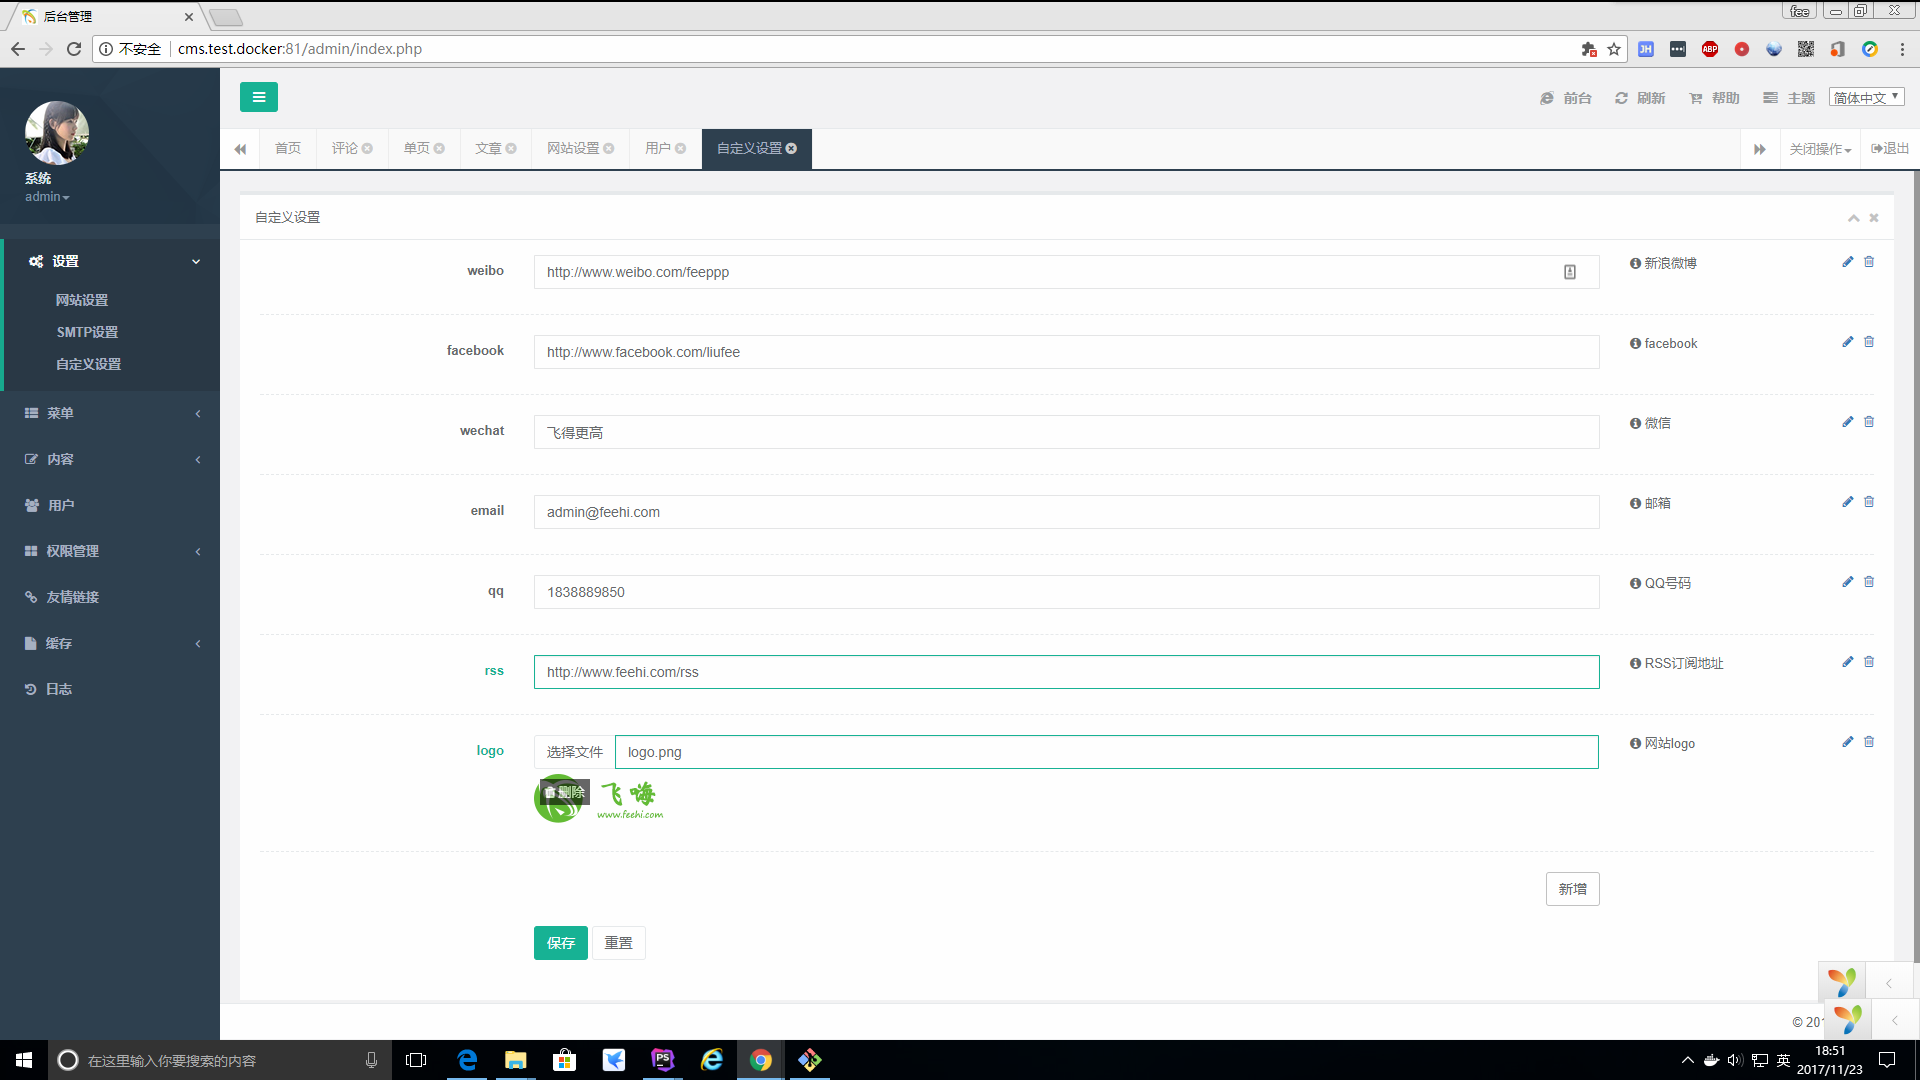This screenshot has width=1920, height=1080.
Task: Open SMTP设置 in the sidebar
Action: click(87, 332)
